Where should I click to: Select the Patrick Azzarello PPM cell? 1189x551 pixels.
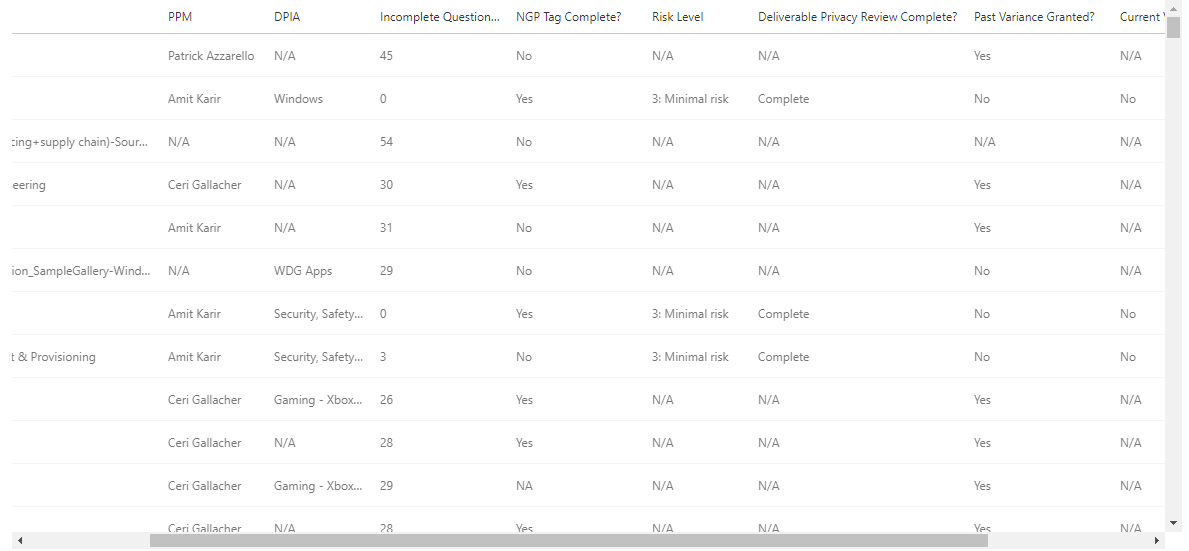(212, 55)
